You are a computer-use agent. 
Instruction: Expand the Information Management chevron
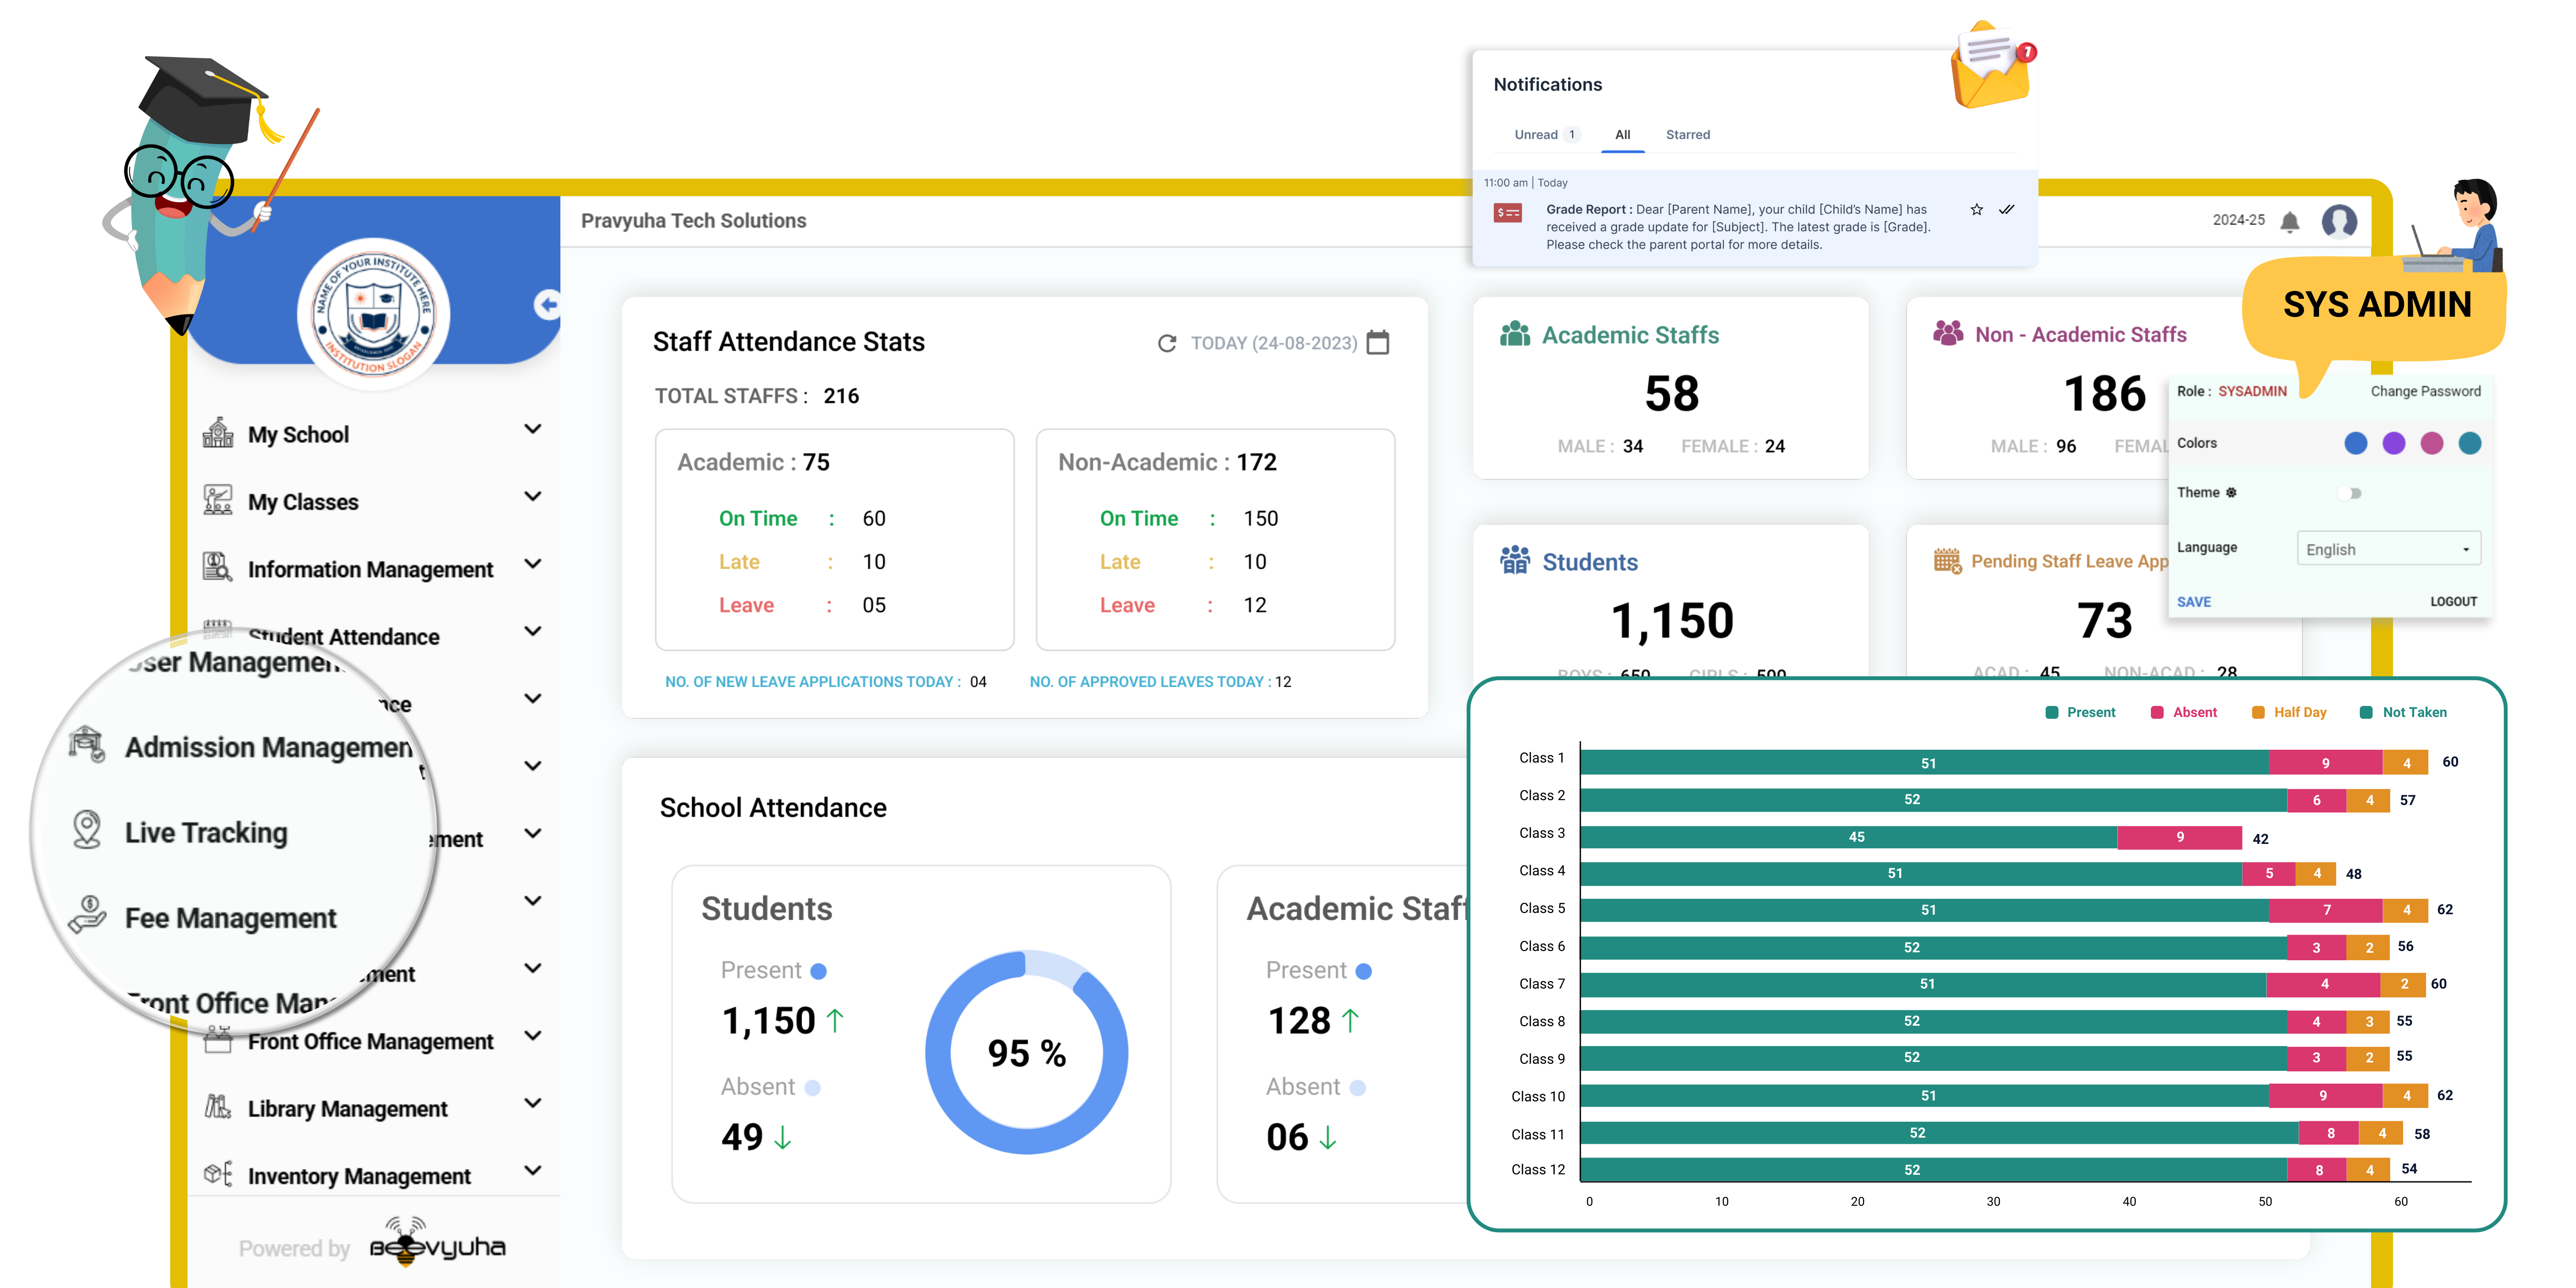[x=533, y=564]
